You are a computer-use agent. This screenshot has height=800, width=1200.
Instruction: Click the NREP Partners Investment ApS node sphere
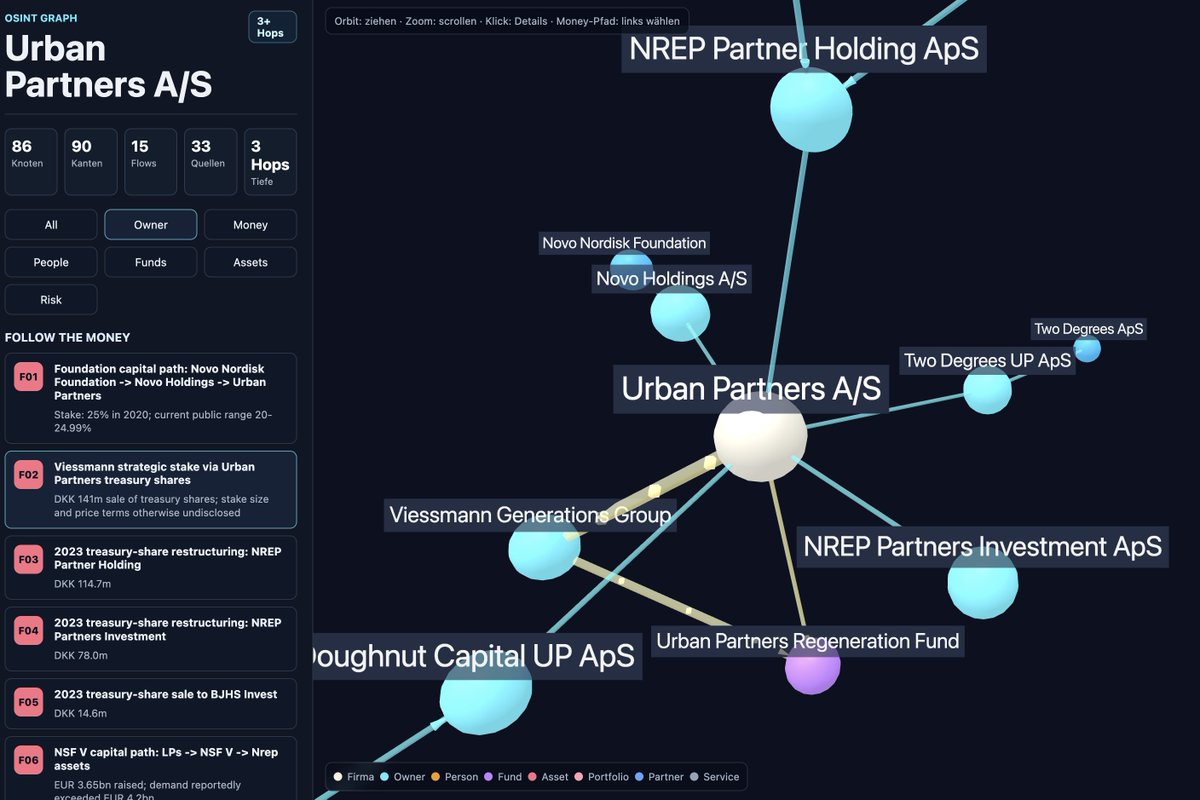pos(982,582)
